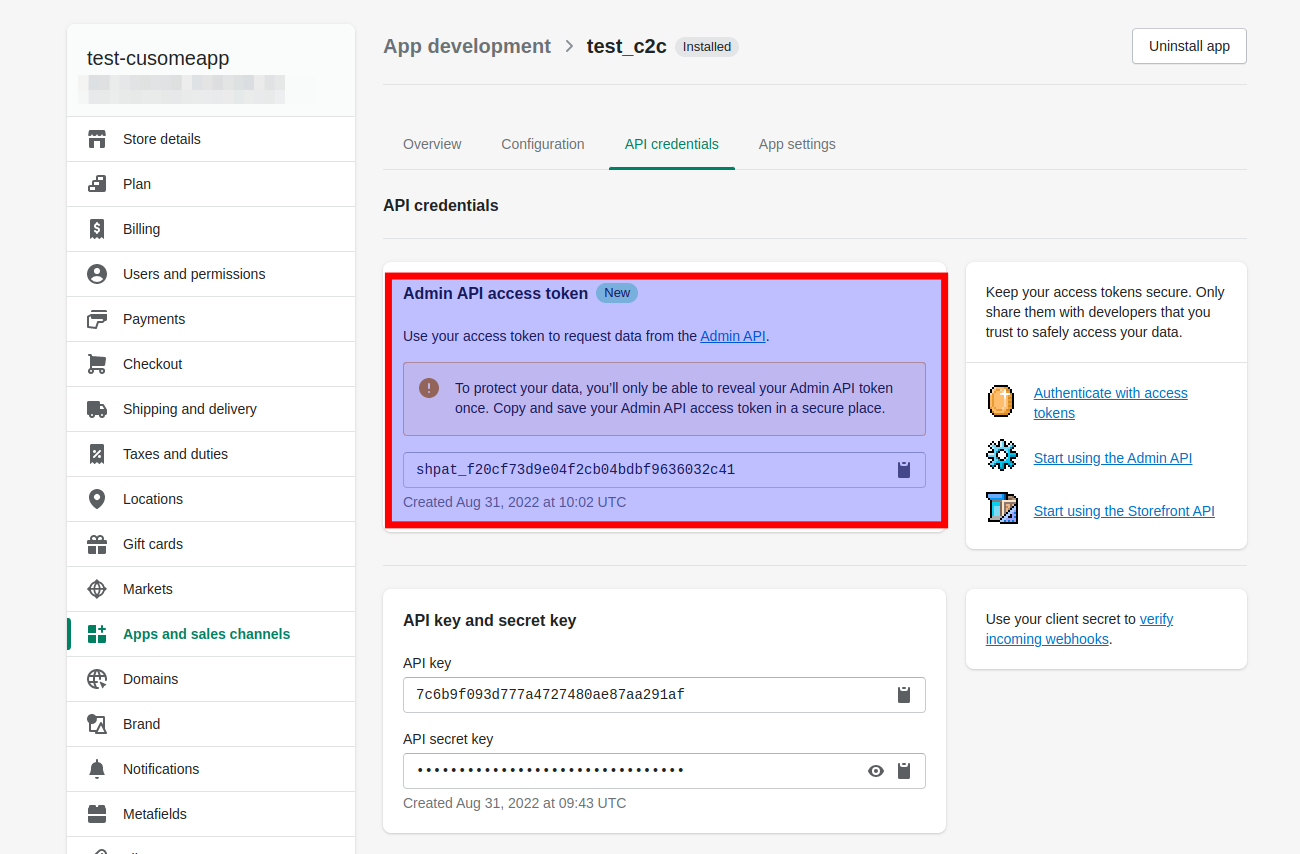Click the Brand icon in sidebar
Screen dimensions: 1300x854
(x=97, y=724)
